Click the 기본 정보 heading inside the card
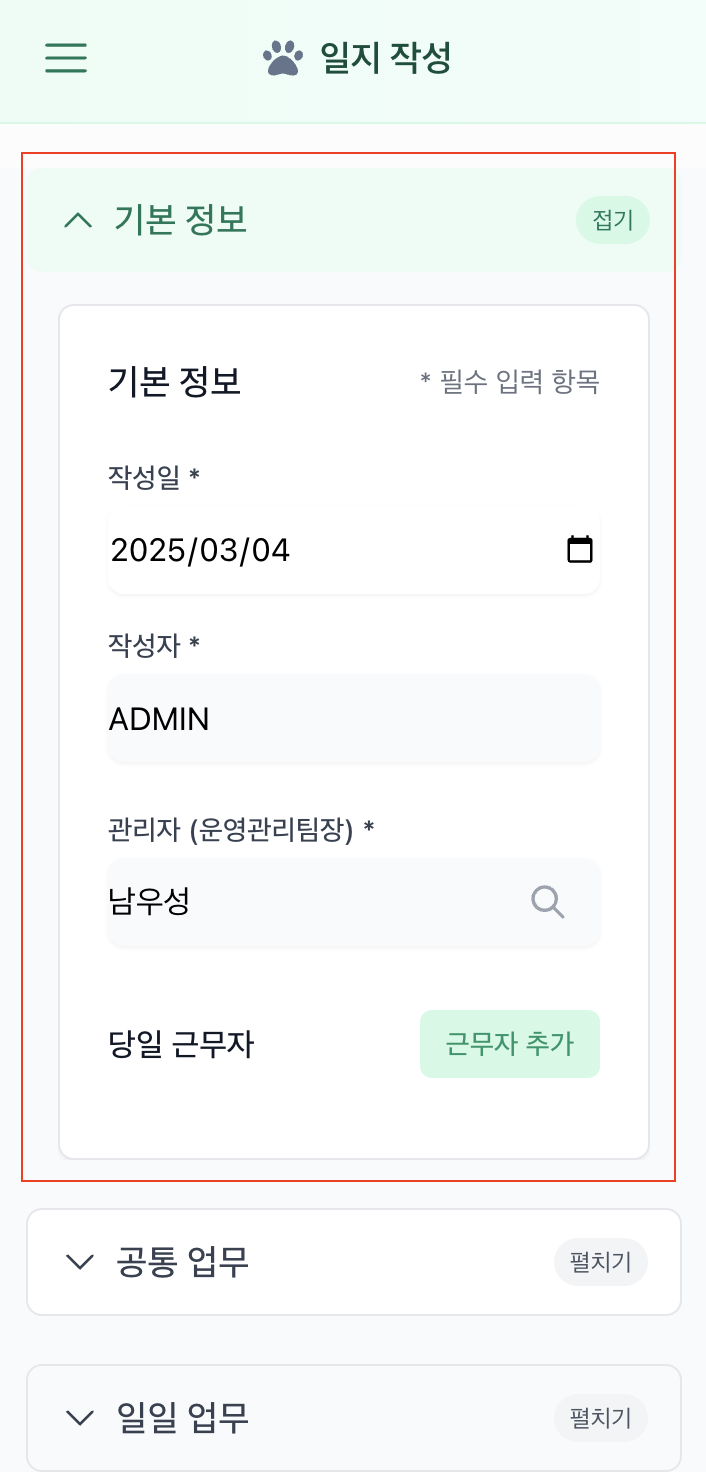 pyautogui.click(x=173, y=382)
